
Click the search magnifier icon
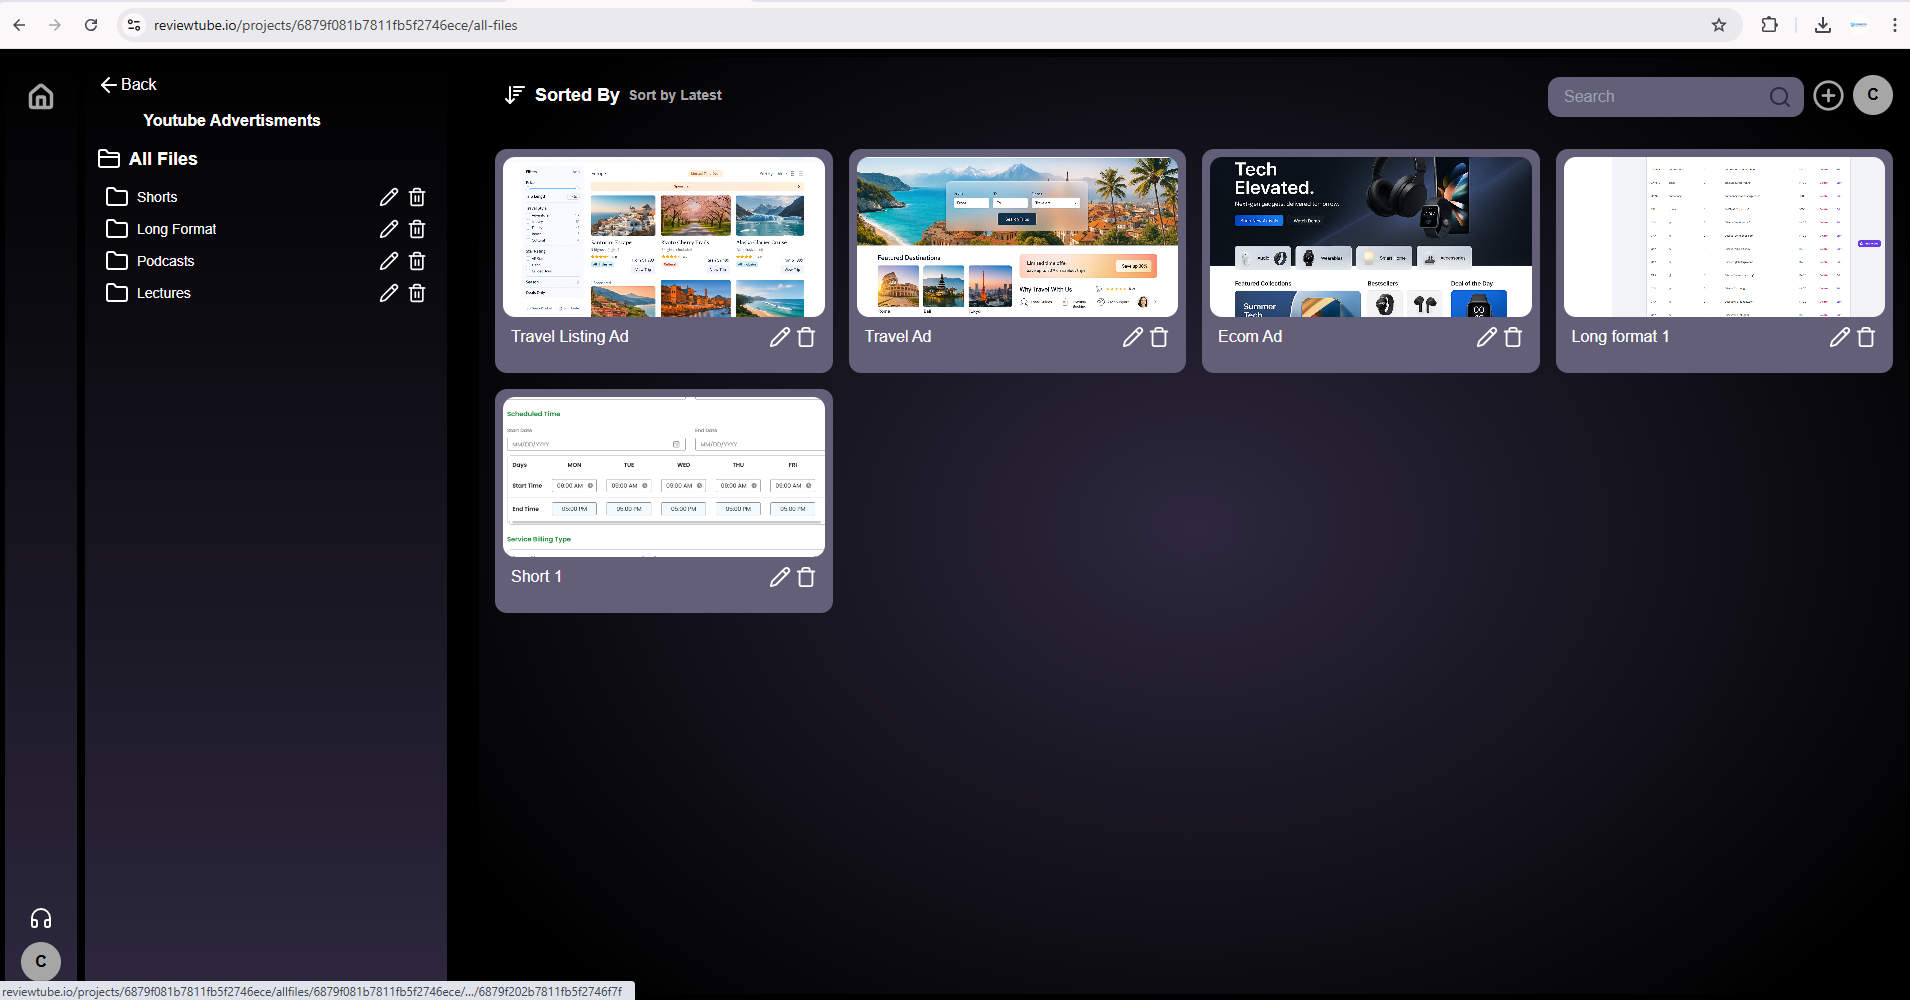coord(1779,97)
